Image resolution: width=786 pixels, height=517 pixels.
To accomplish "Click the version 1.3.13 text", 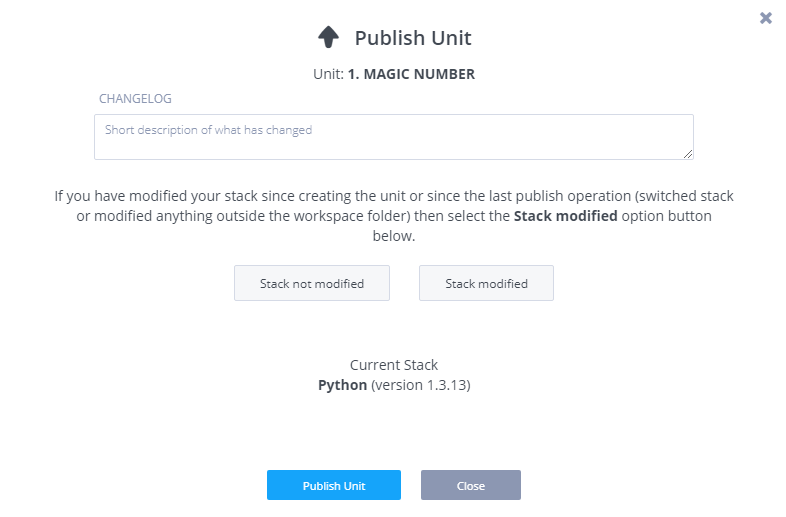I will (x=421, y=385).
